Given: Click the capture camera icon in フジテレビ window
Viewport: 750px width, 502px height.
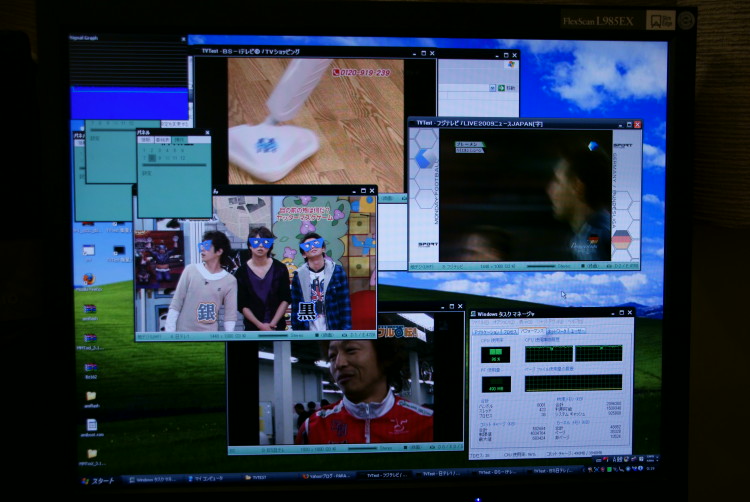Looking at the screenshot, I should click(609, 265).
